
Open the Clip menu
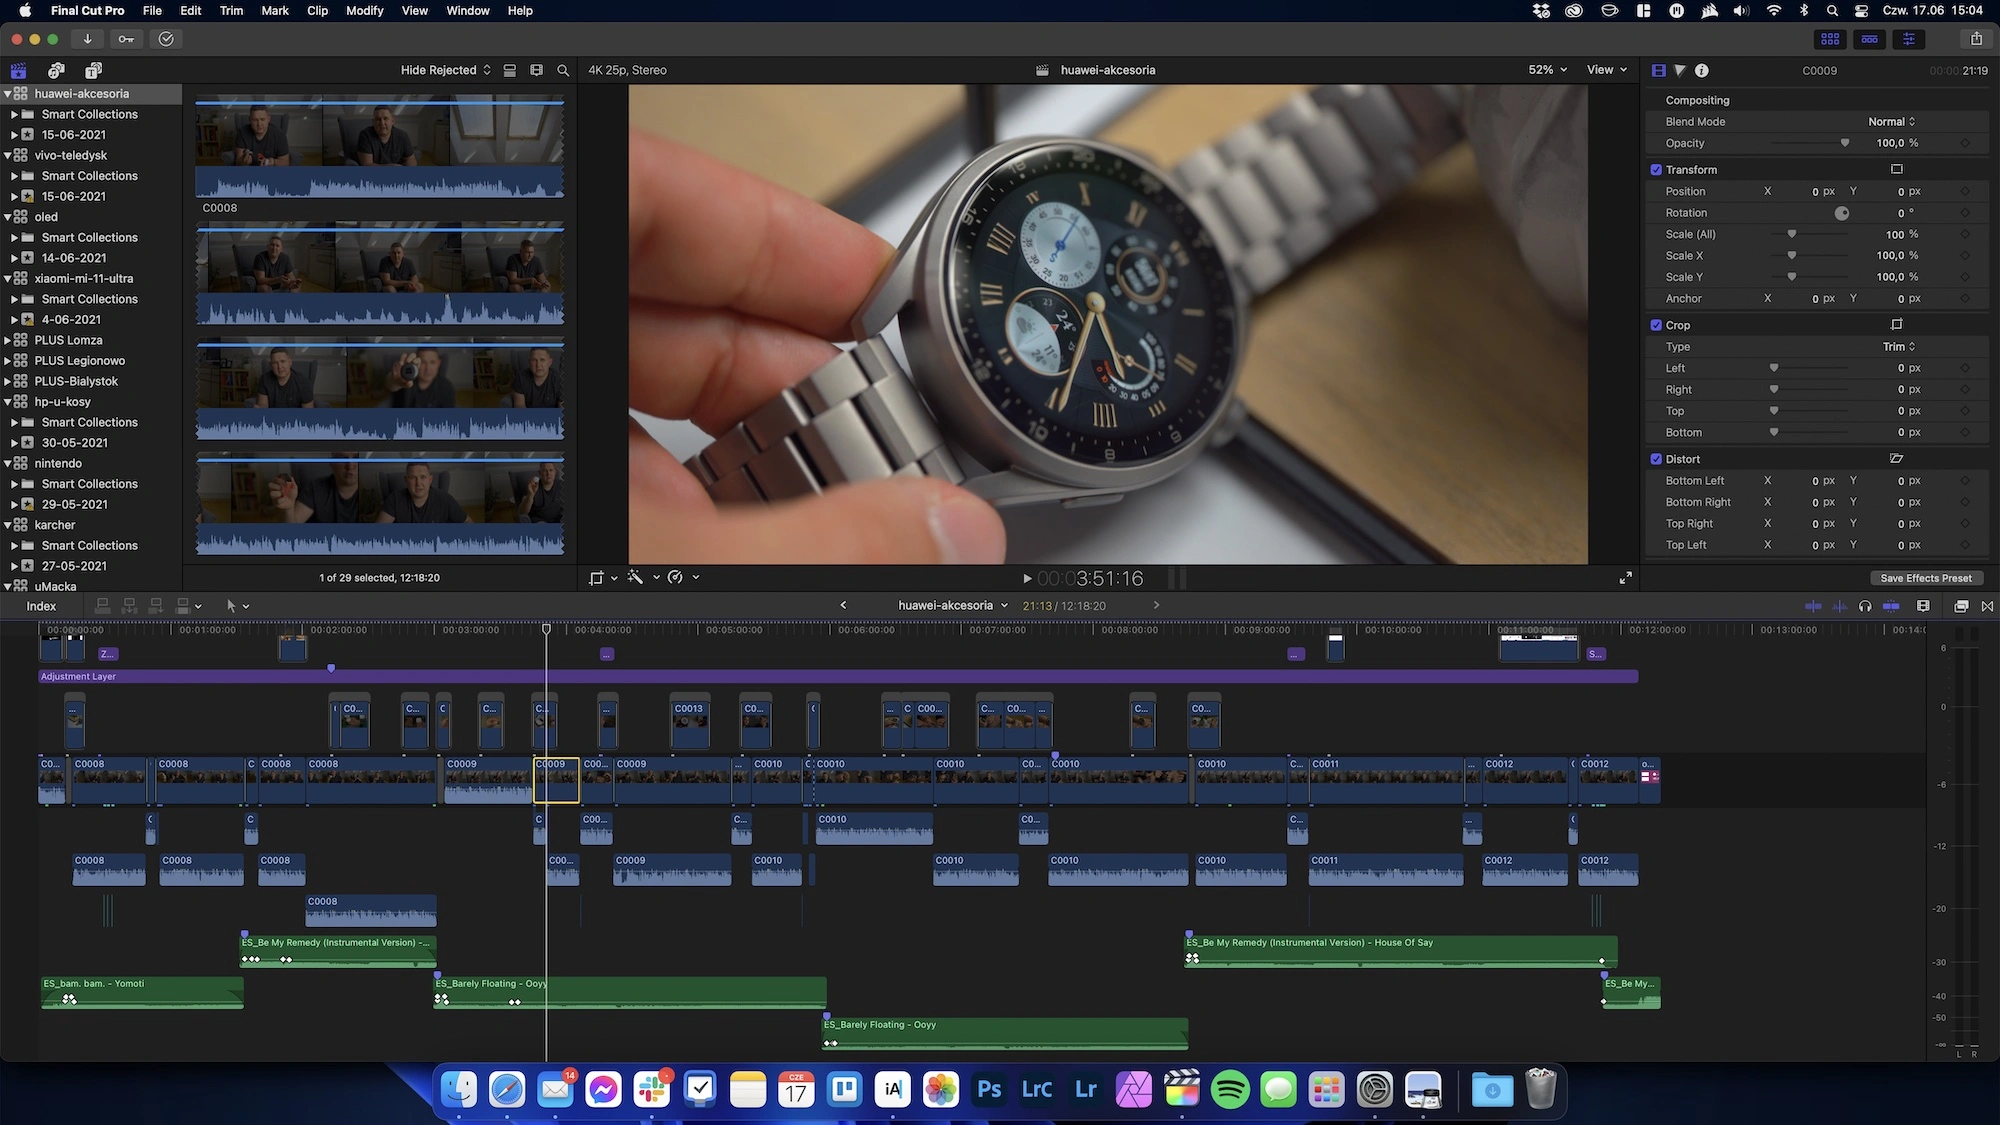point(317,11)
